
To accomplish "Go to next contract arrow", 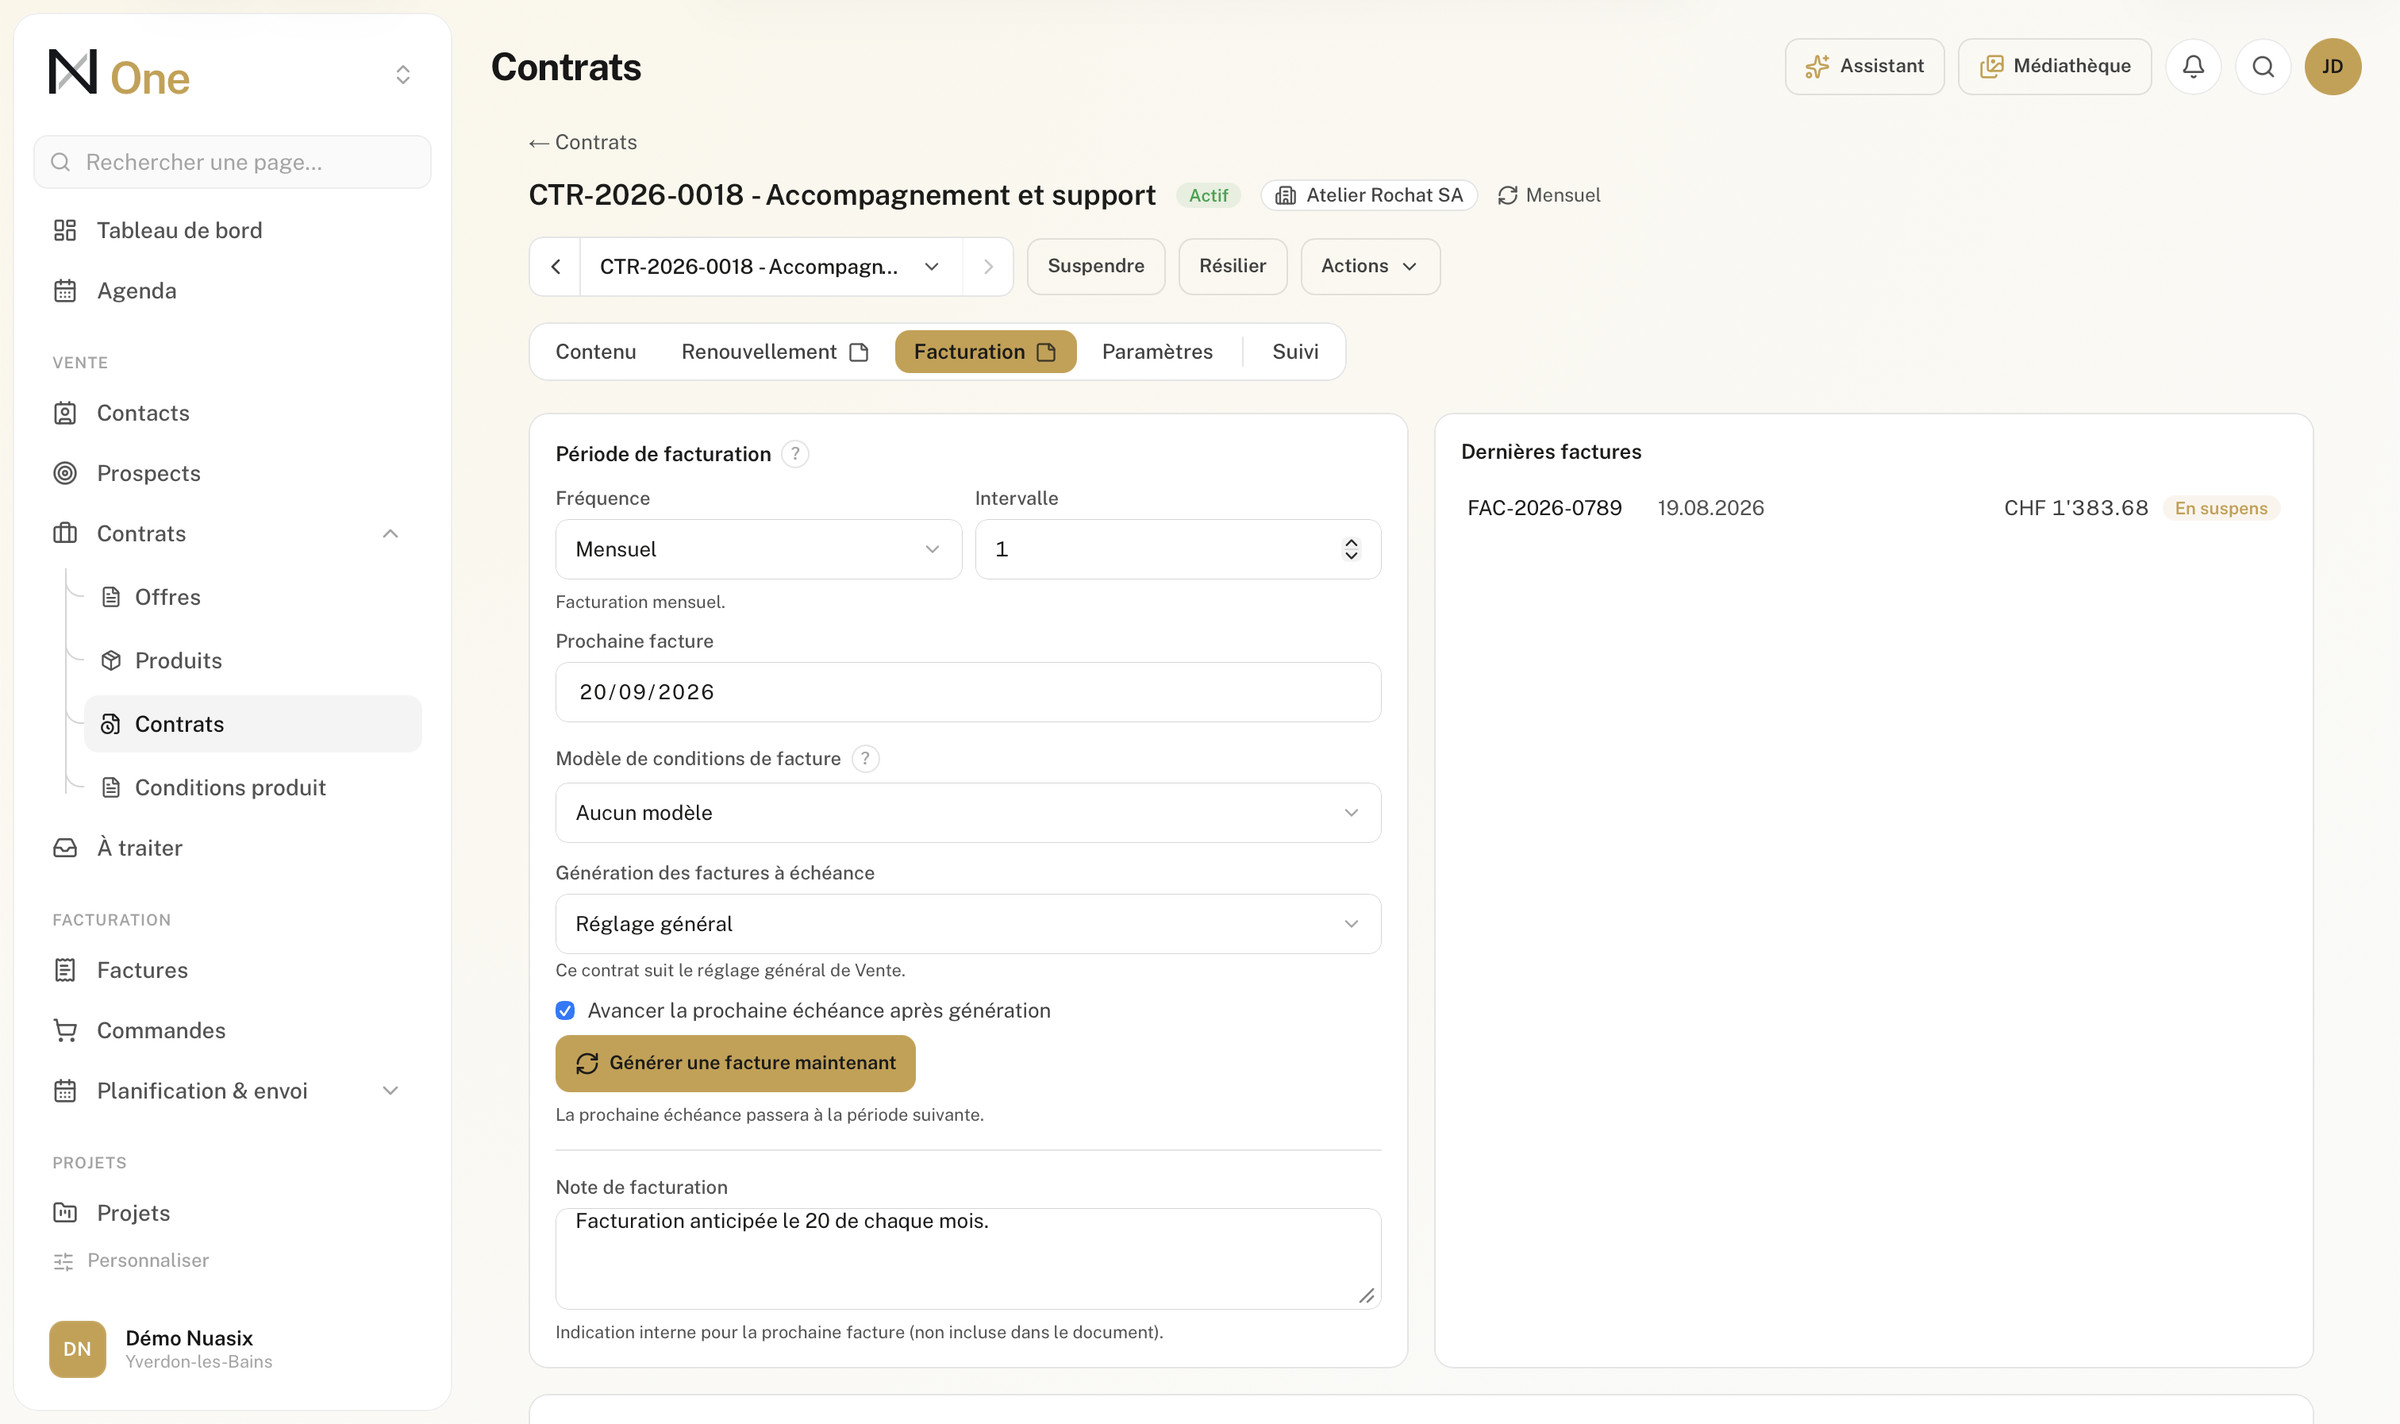I will pyautogui.click(x=988, y=267).
